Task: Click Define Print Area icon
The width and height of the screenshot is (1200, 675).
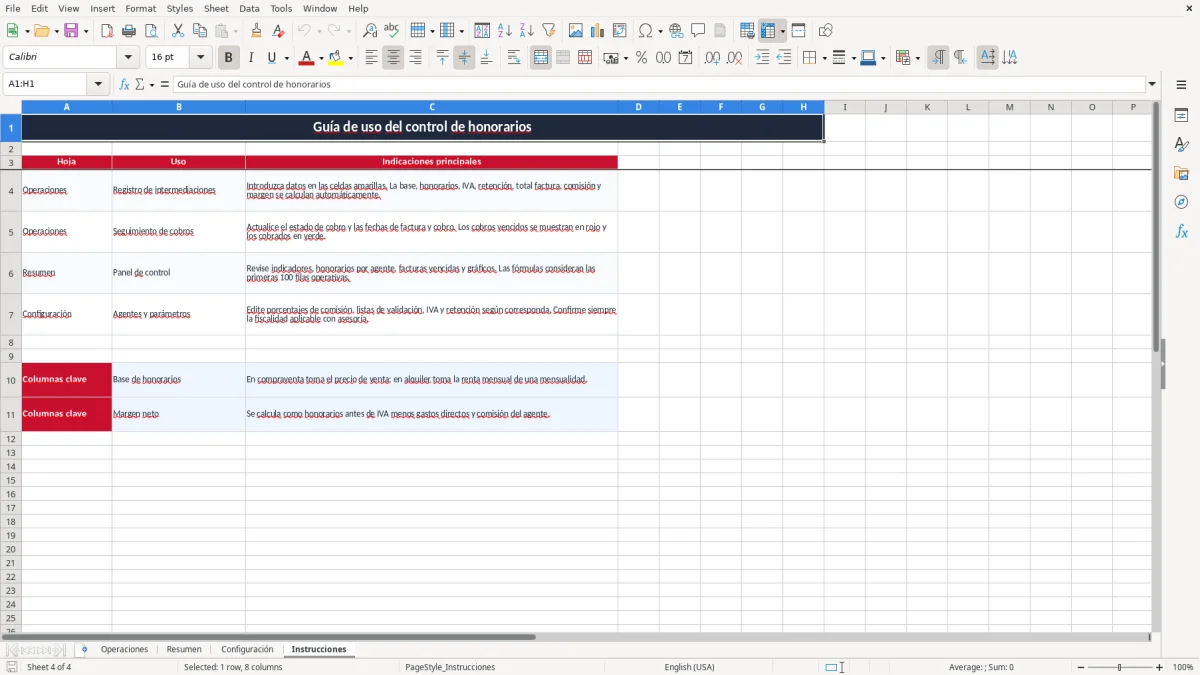Action: click(747, 31)
